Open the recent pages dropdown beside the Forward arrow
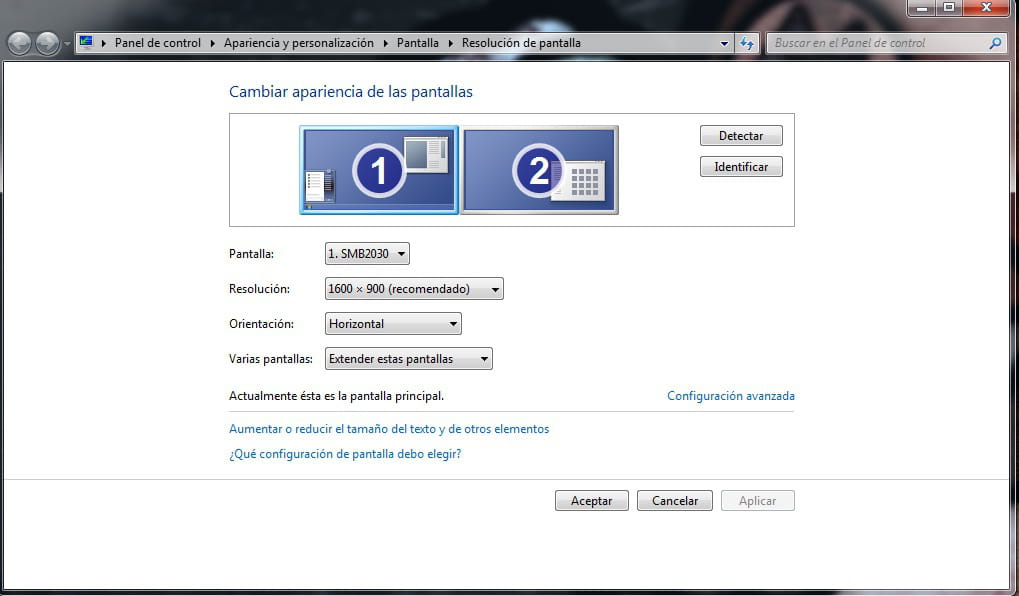The height and width of the screenshot is (596, 1019). point(66,44)
